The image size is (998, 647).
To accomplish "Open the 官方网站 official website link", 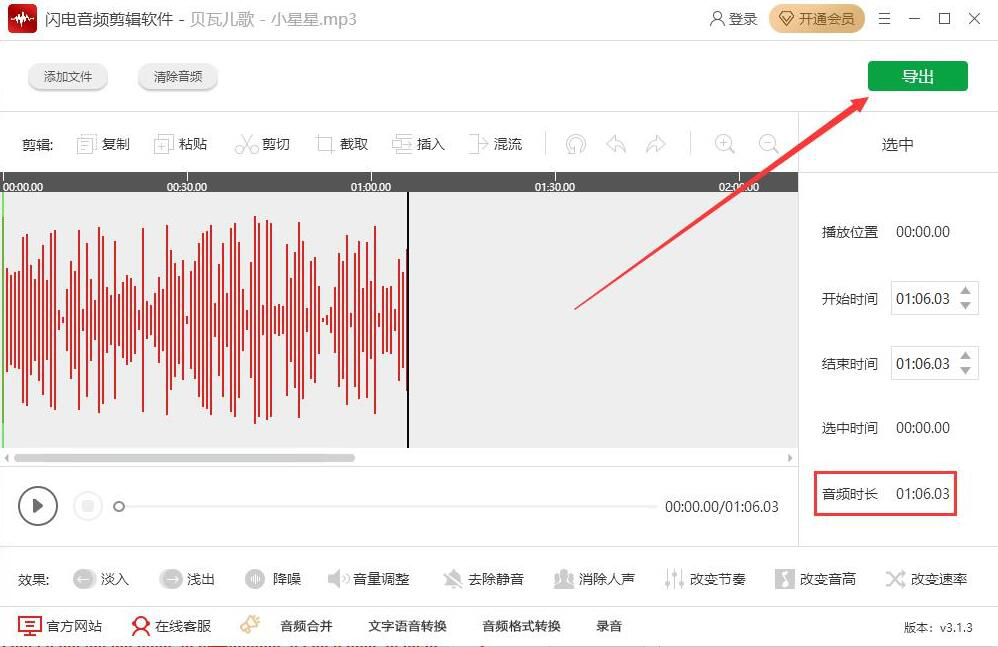I will tap(60, 626).
